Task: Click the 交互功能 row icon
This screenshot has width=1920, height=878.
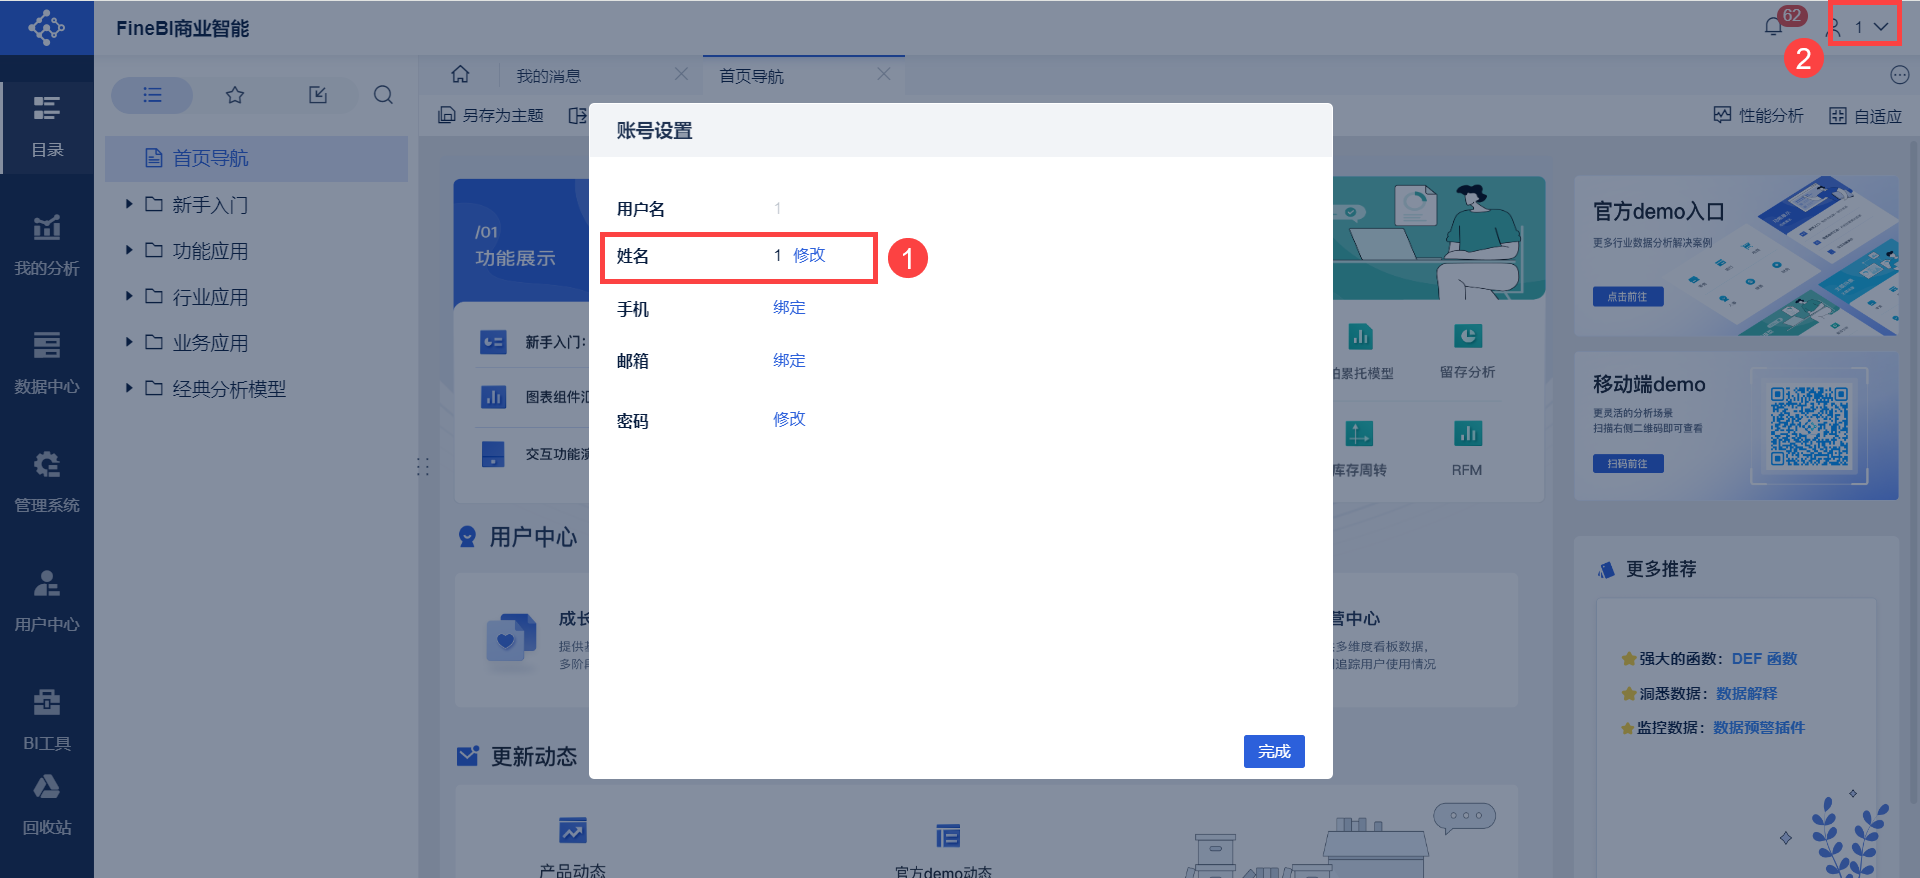Action: (x=493, y=454)
